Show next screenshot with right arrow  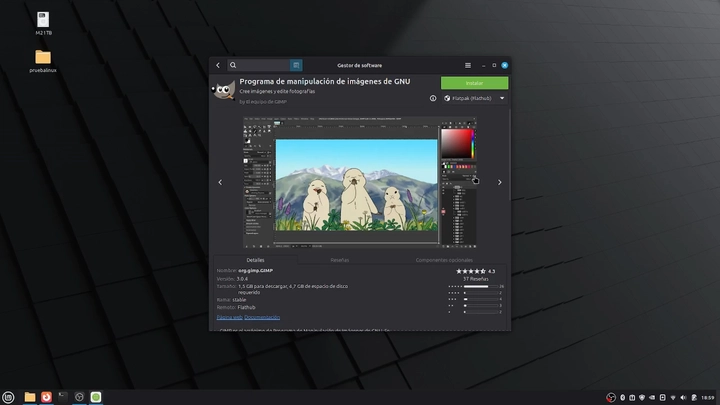pos(500,182)
